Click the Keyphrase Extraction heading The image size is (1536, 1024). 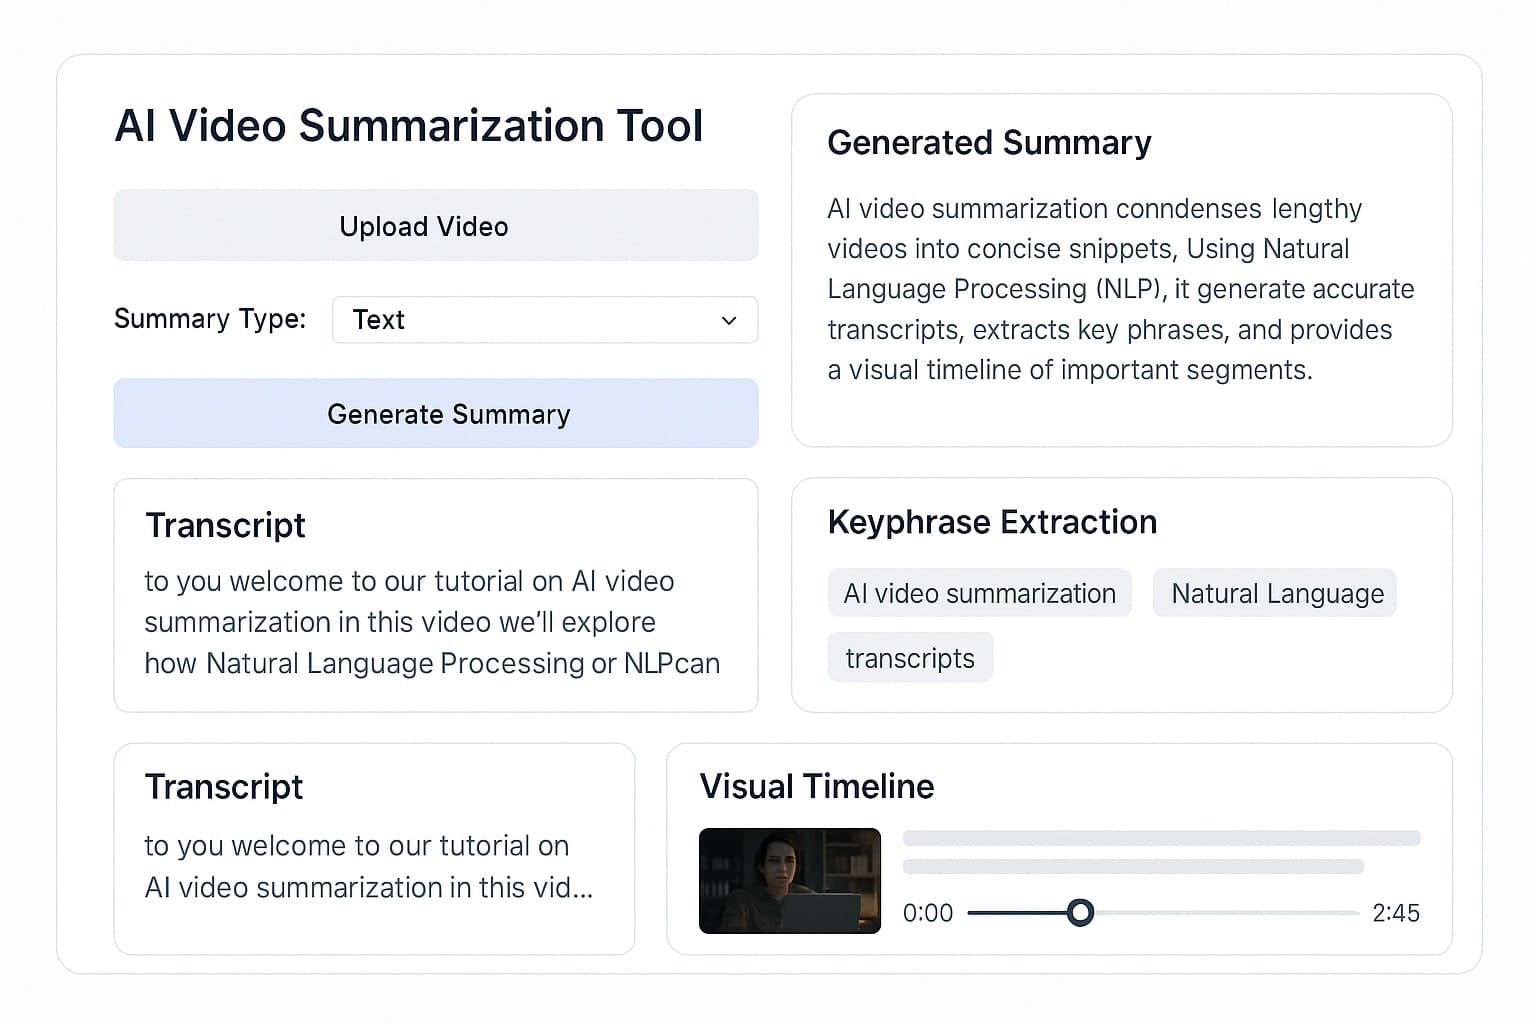click(x=992, y=522)
